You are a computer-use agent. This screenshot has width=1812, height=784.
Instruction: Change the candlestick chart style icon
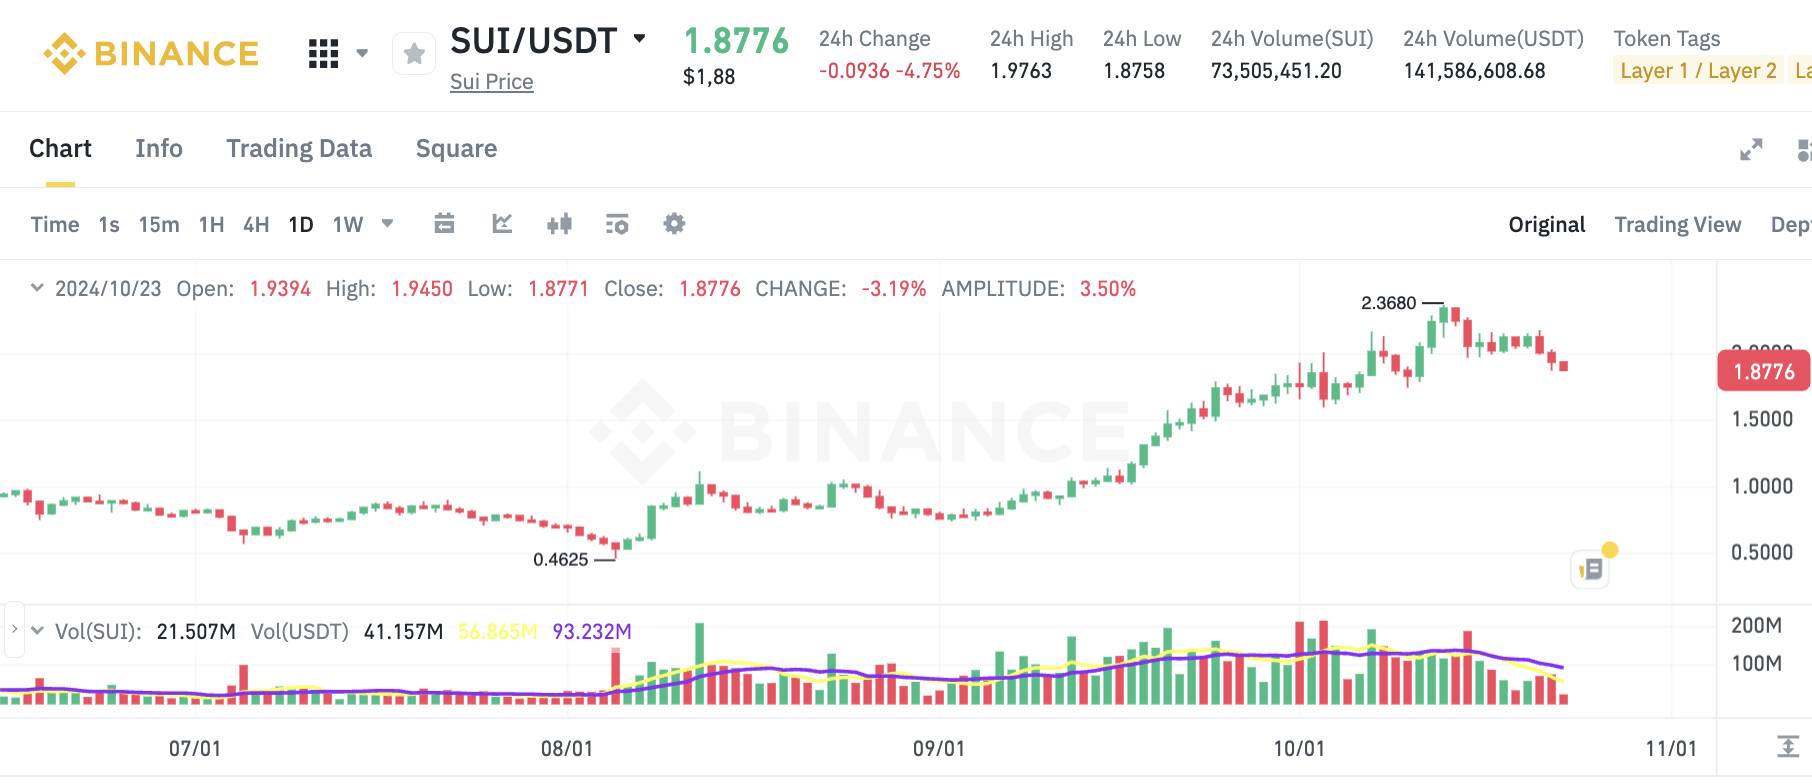coord(560,224)
